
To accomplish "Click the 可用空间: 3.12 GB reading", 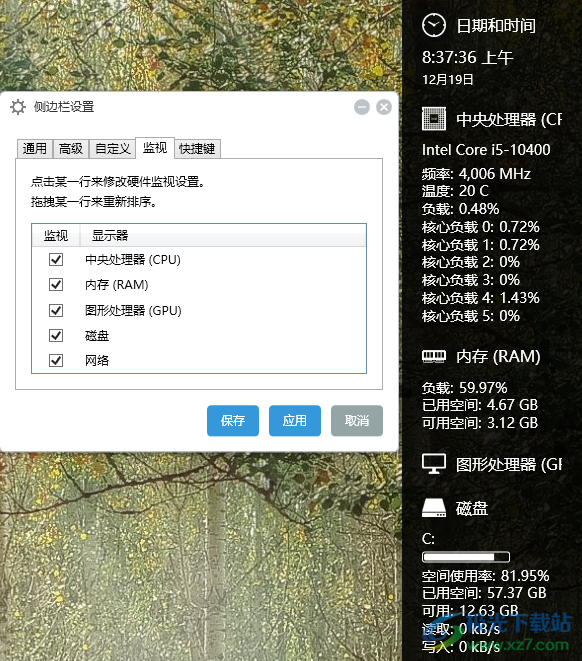I will 480,422.
